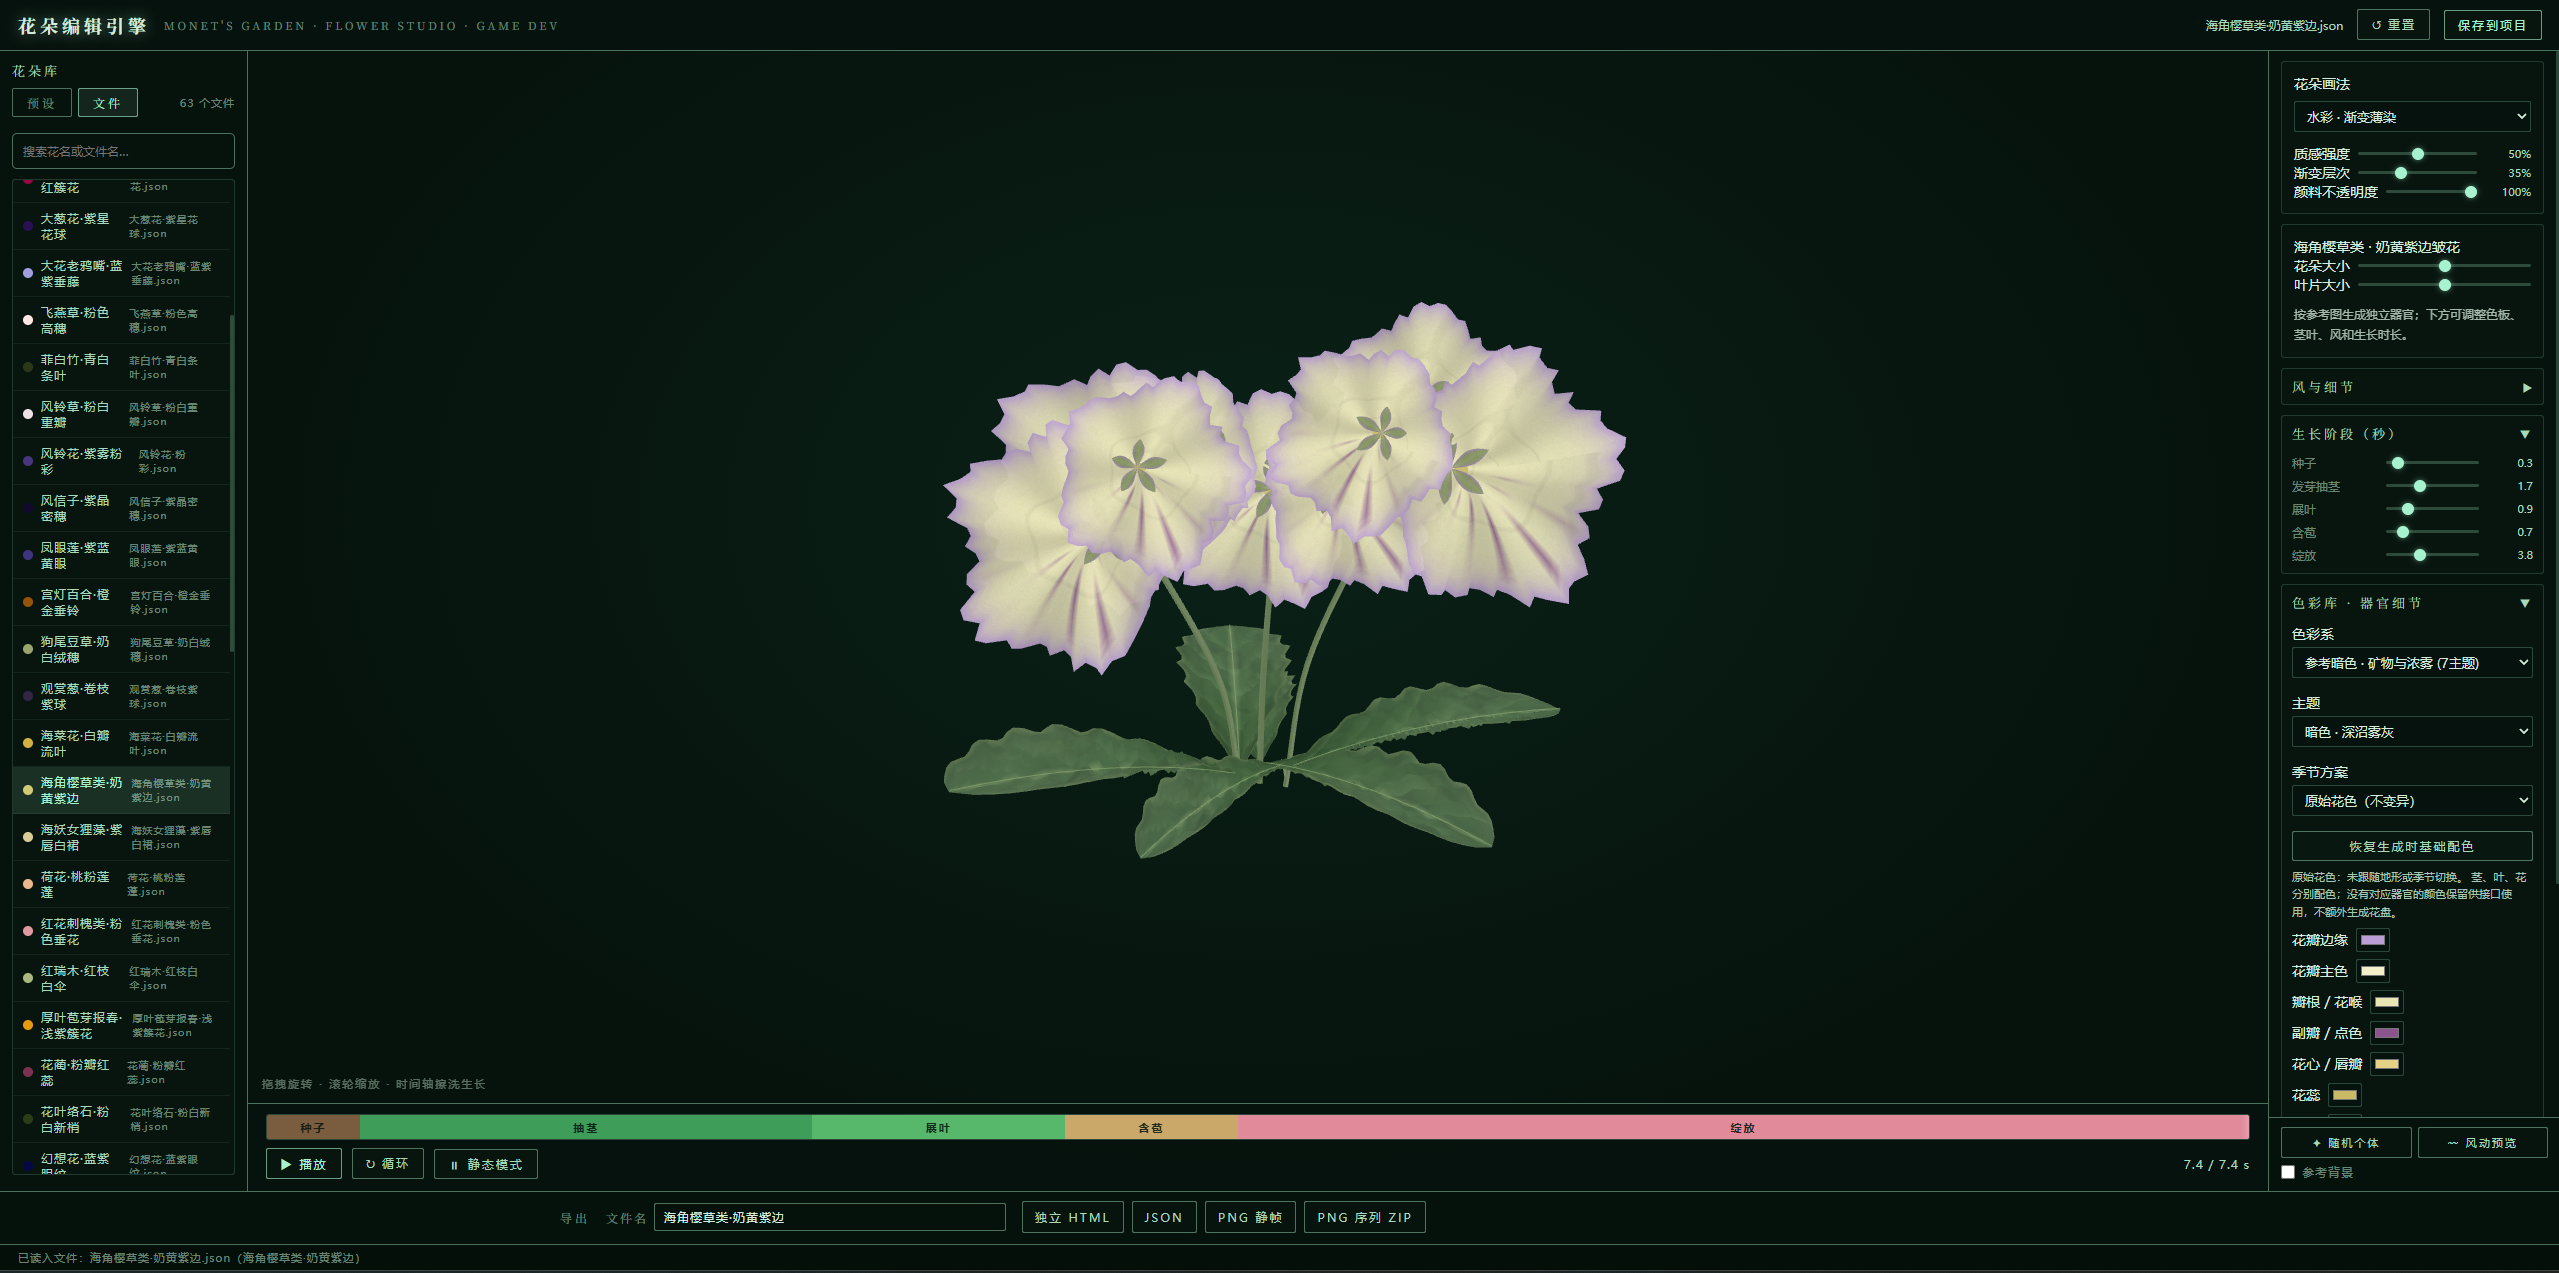Click the 重置 reset button
Viewport: 2559px width, 1273px height.
click(x=2392, y=25)
